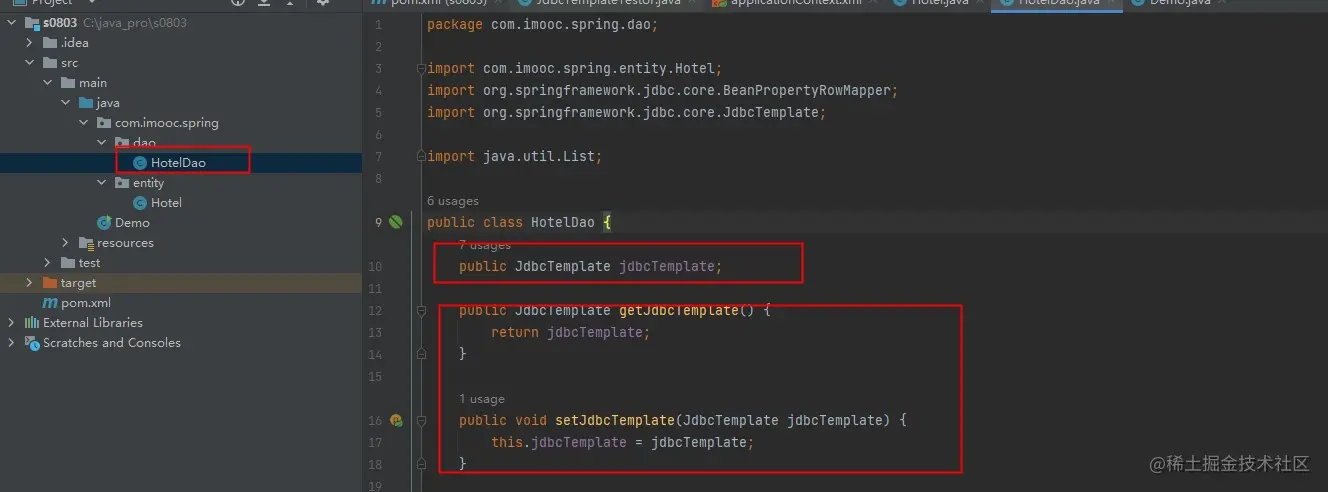Expand the .idea folder
Screen dimensions: 1328x492
[x=30, y=43]
